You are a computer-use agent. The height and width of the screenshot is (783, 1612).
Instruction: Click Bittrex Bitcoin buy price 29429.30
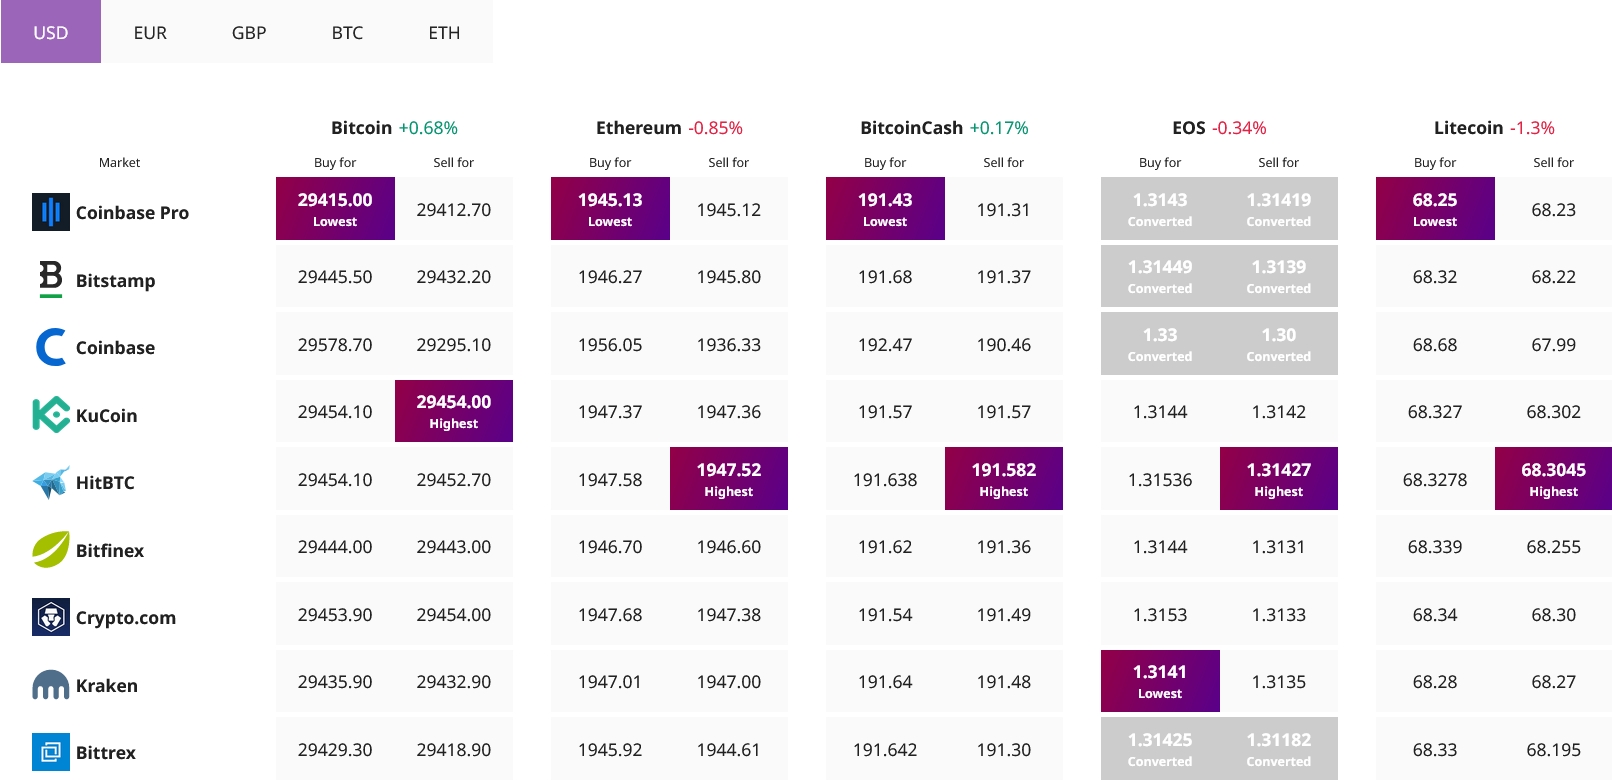[x=335, y=750]
